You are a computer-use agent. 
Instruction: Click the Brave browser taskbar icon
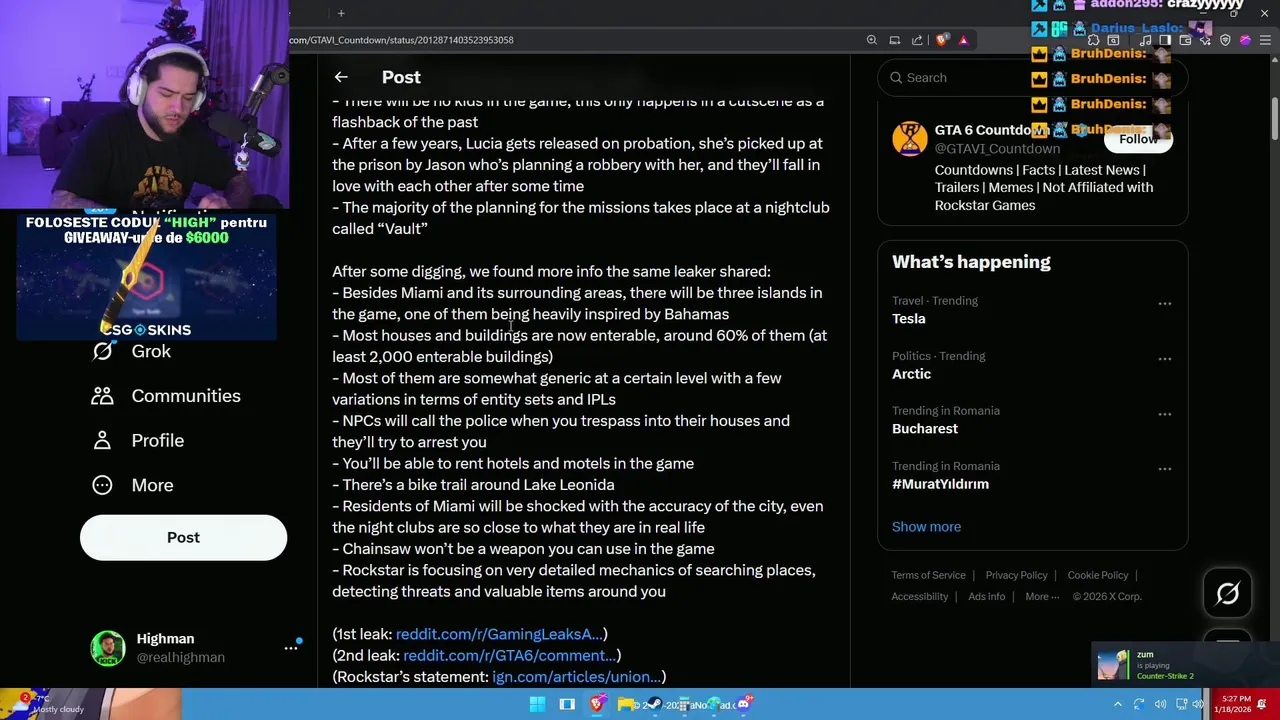tap(597, 704)
